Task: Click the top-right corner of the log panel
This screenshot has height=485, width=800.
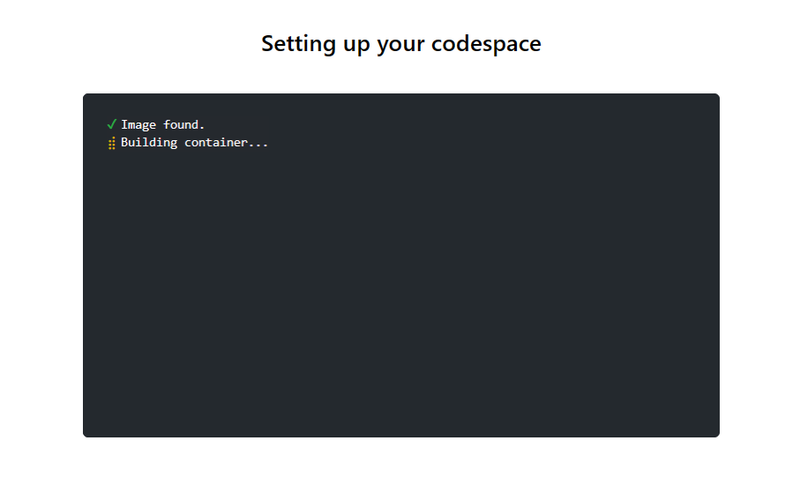Action: (x=714, y=99)
